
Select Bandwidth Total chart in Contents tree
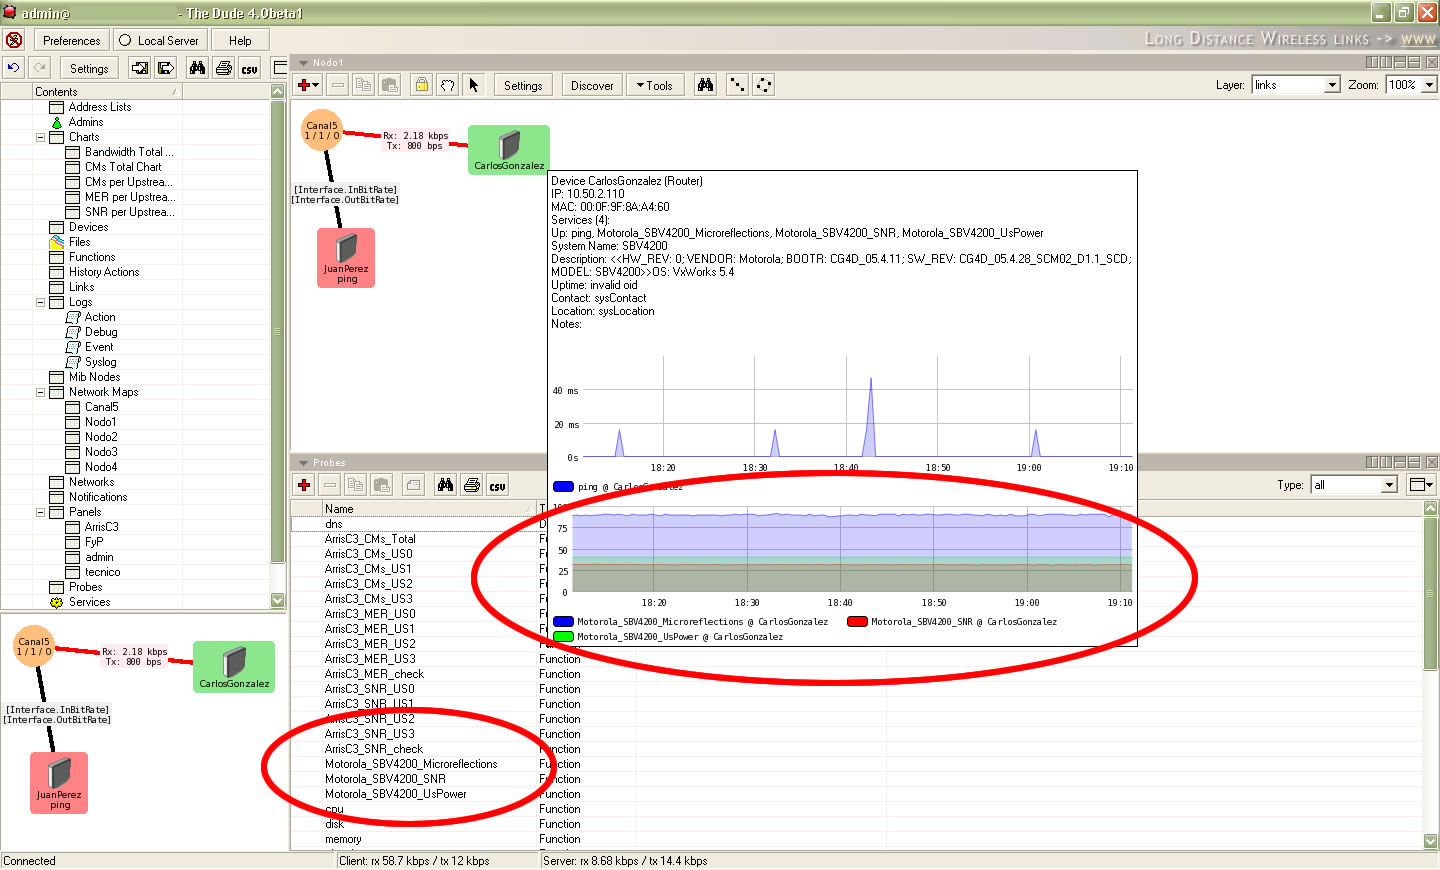128,152
